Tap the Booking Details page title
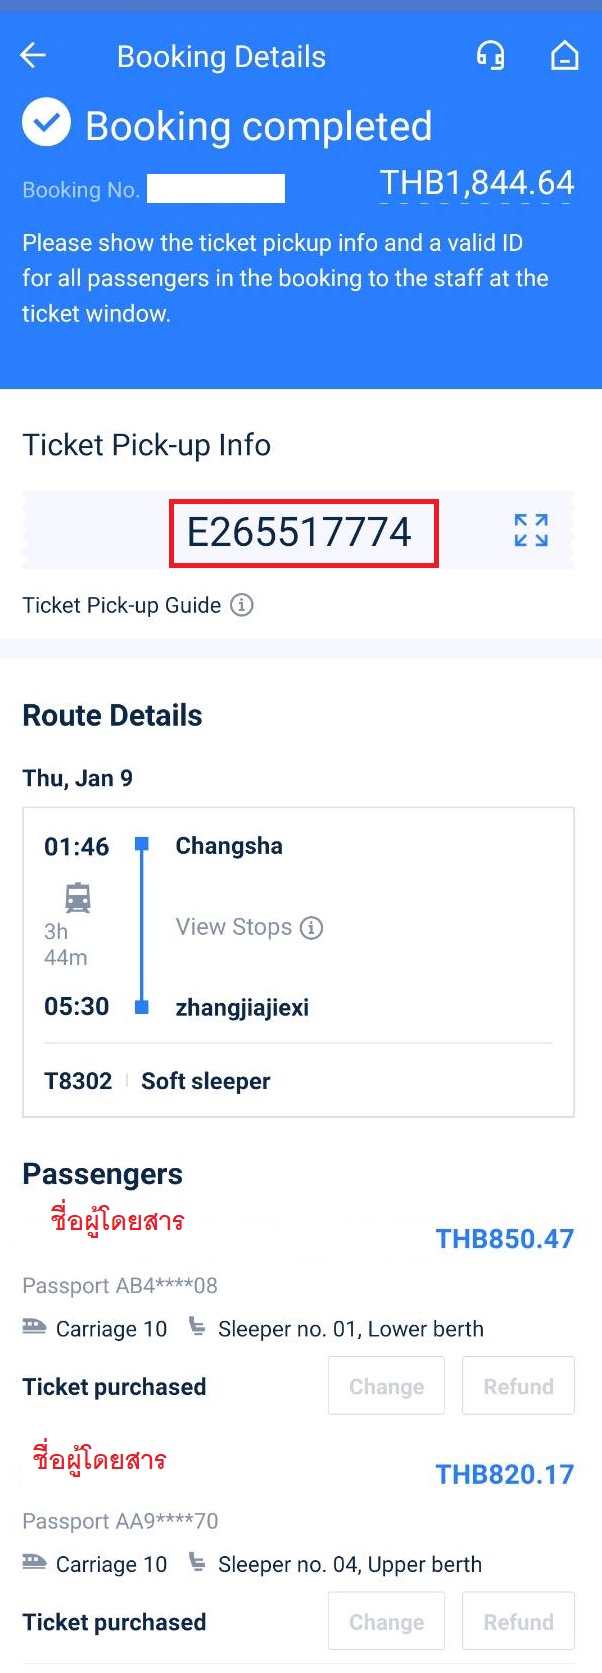 point(221,57)
